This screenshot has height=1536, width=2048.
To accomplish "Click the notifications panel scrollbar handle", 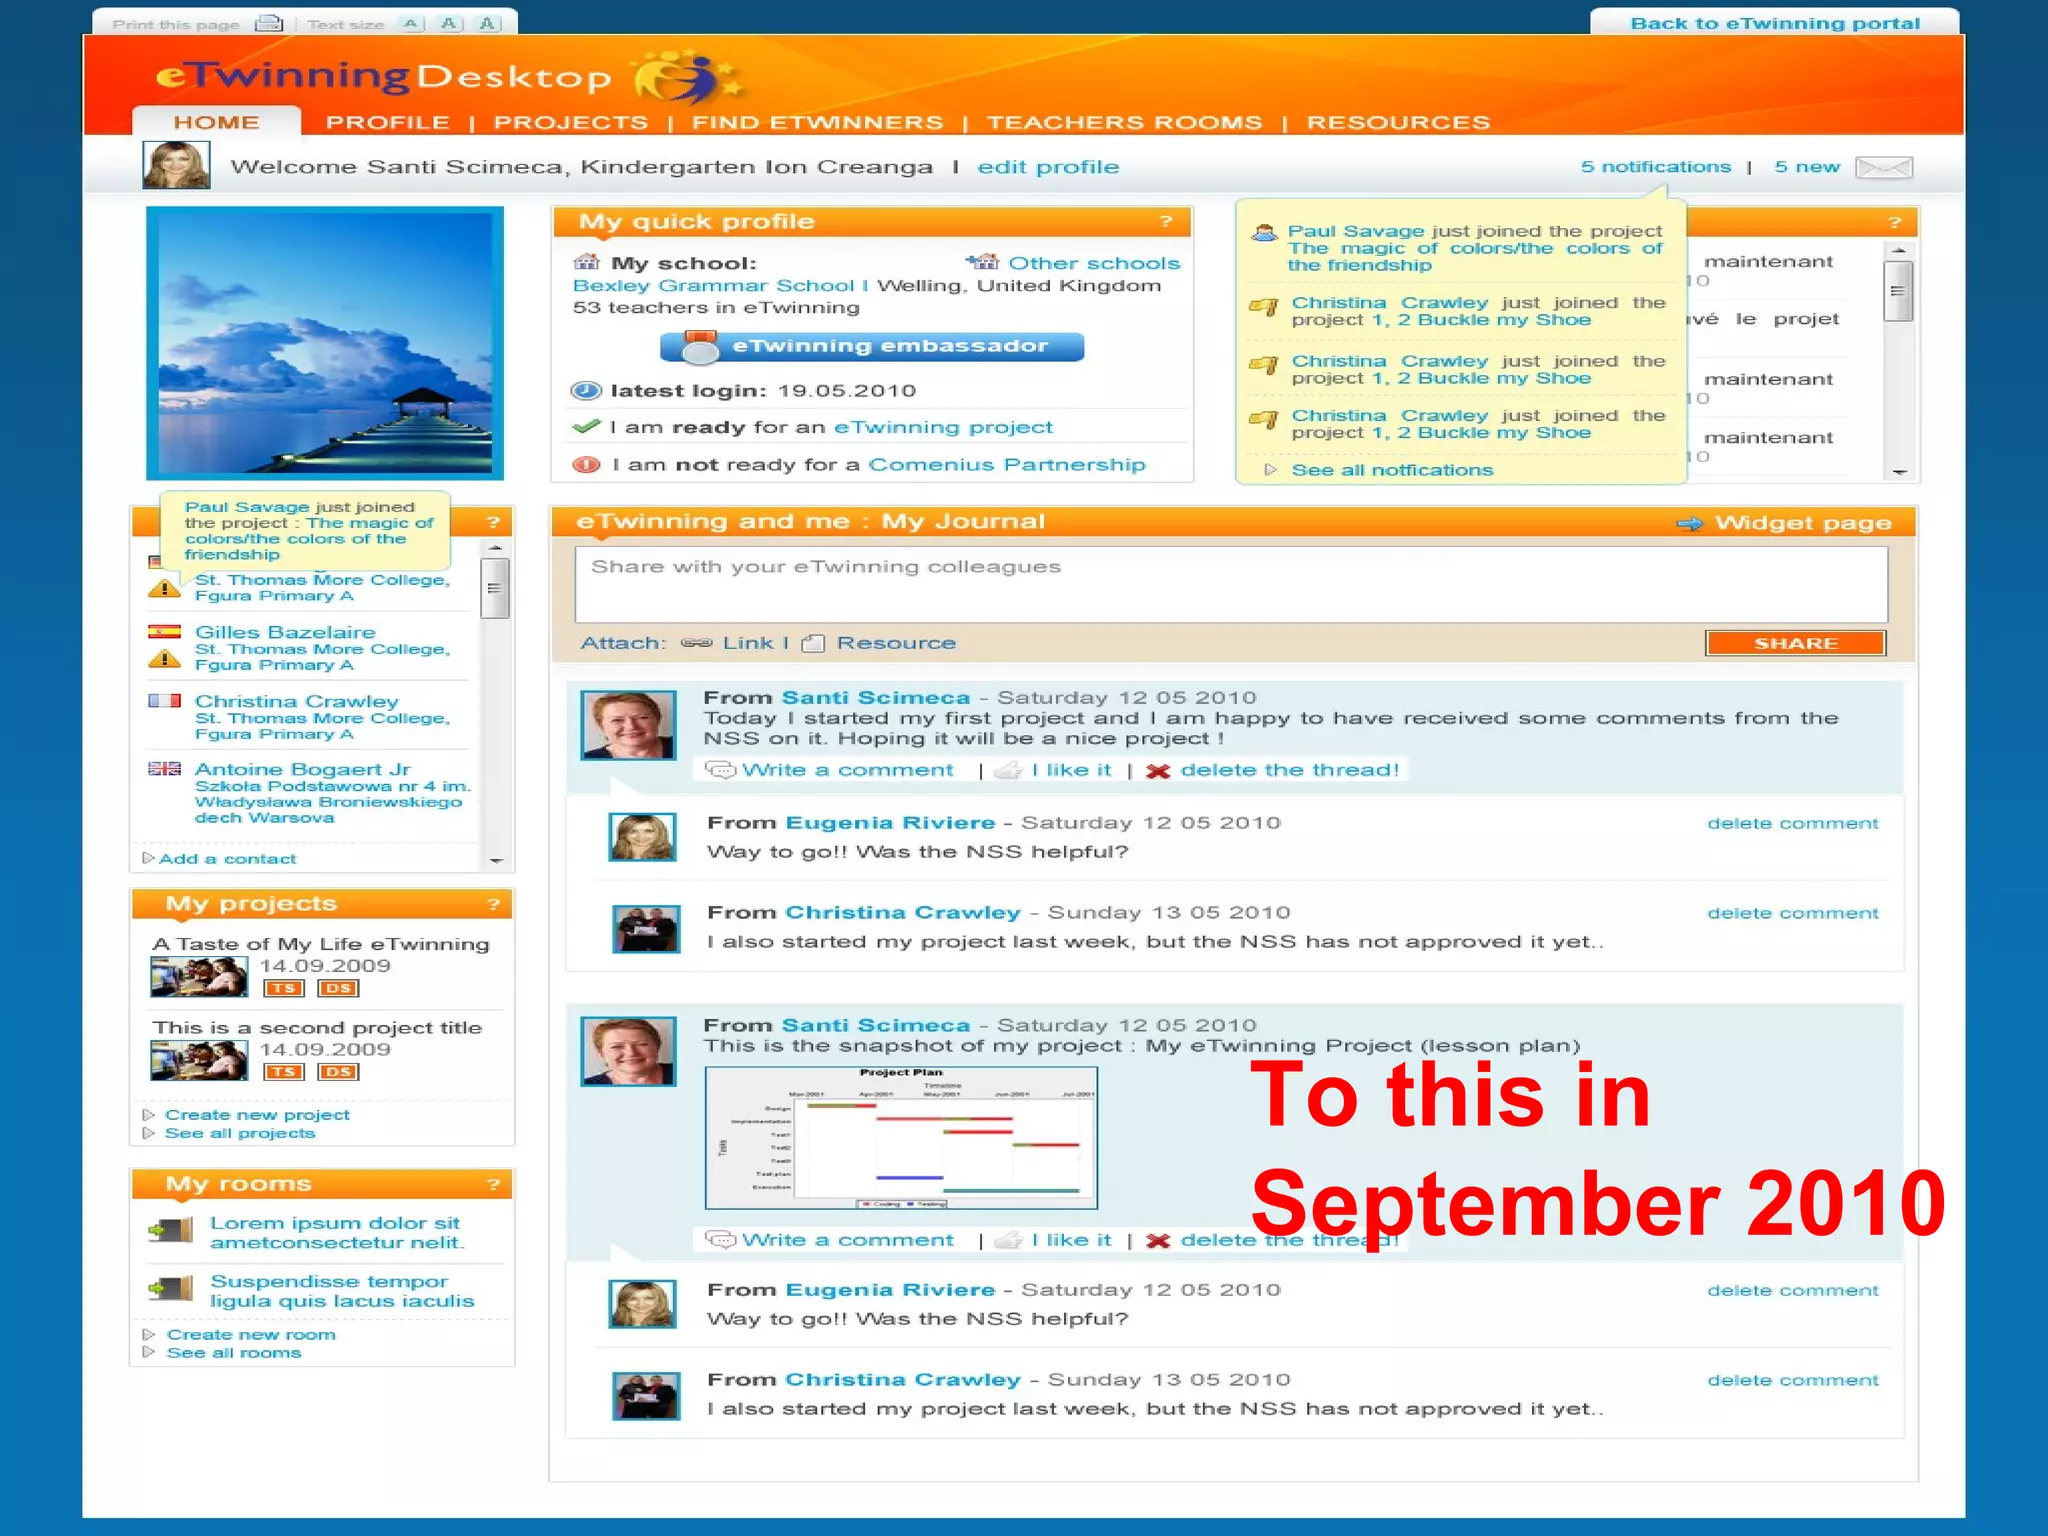I will (x=1898, y=291).
